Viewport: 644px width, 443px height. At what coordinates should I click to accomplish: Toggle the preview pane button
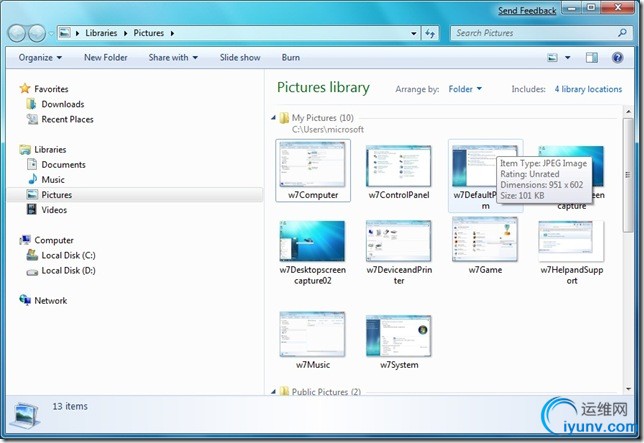click(591, 57)
